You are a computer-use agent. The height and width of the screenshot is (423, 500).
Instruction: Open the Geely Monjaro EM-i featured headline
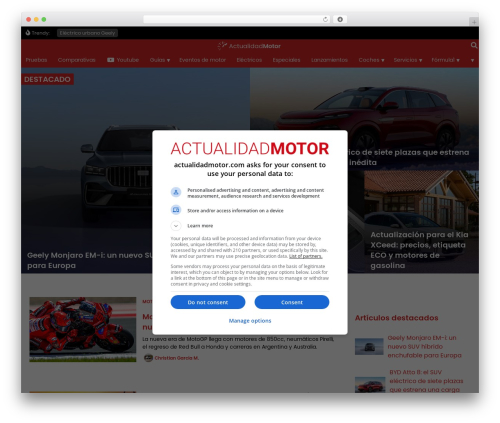pos(89,260)
